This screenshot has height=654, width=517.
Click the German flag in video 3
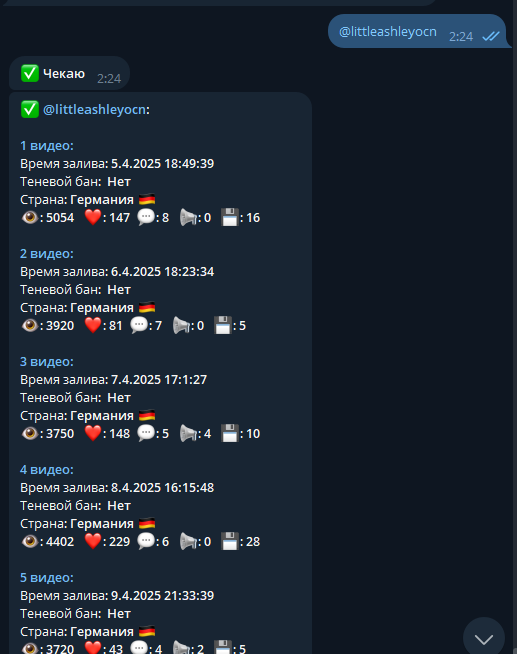tap(147, 415)
